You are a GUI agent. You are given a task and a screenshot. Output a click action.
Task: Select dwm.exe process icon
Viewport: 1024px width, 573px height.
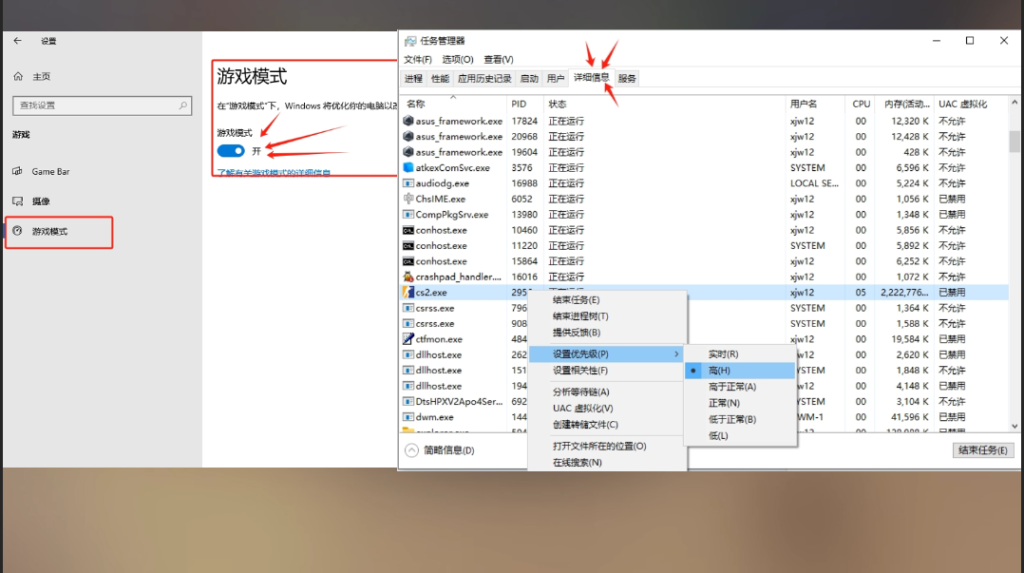point(408,417)
